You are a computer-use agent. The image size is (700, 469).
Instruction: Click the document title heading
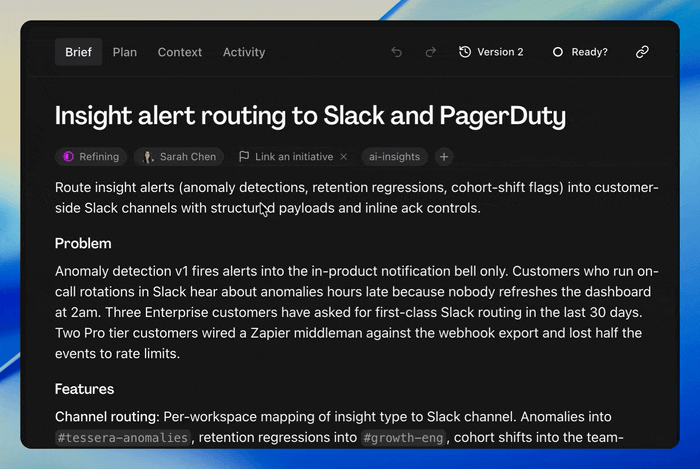[310, 116]
